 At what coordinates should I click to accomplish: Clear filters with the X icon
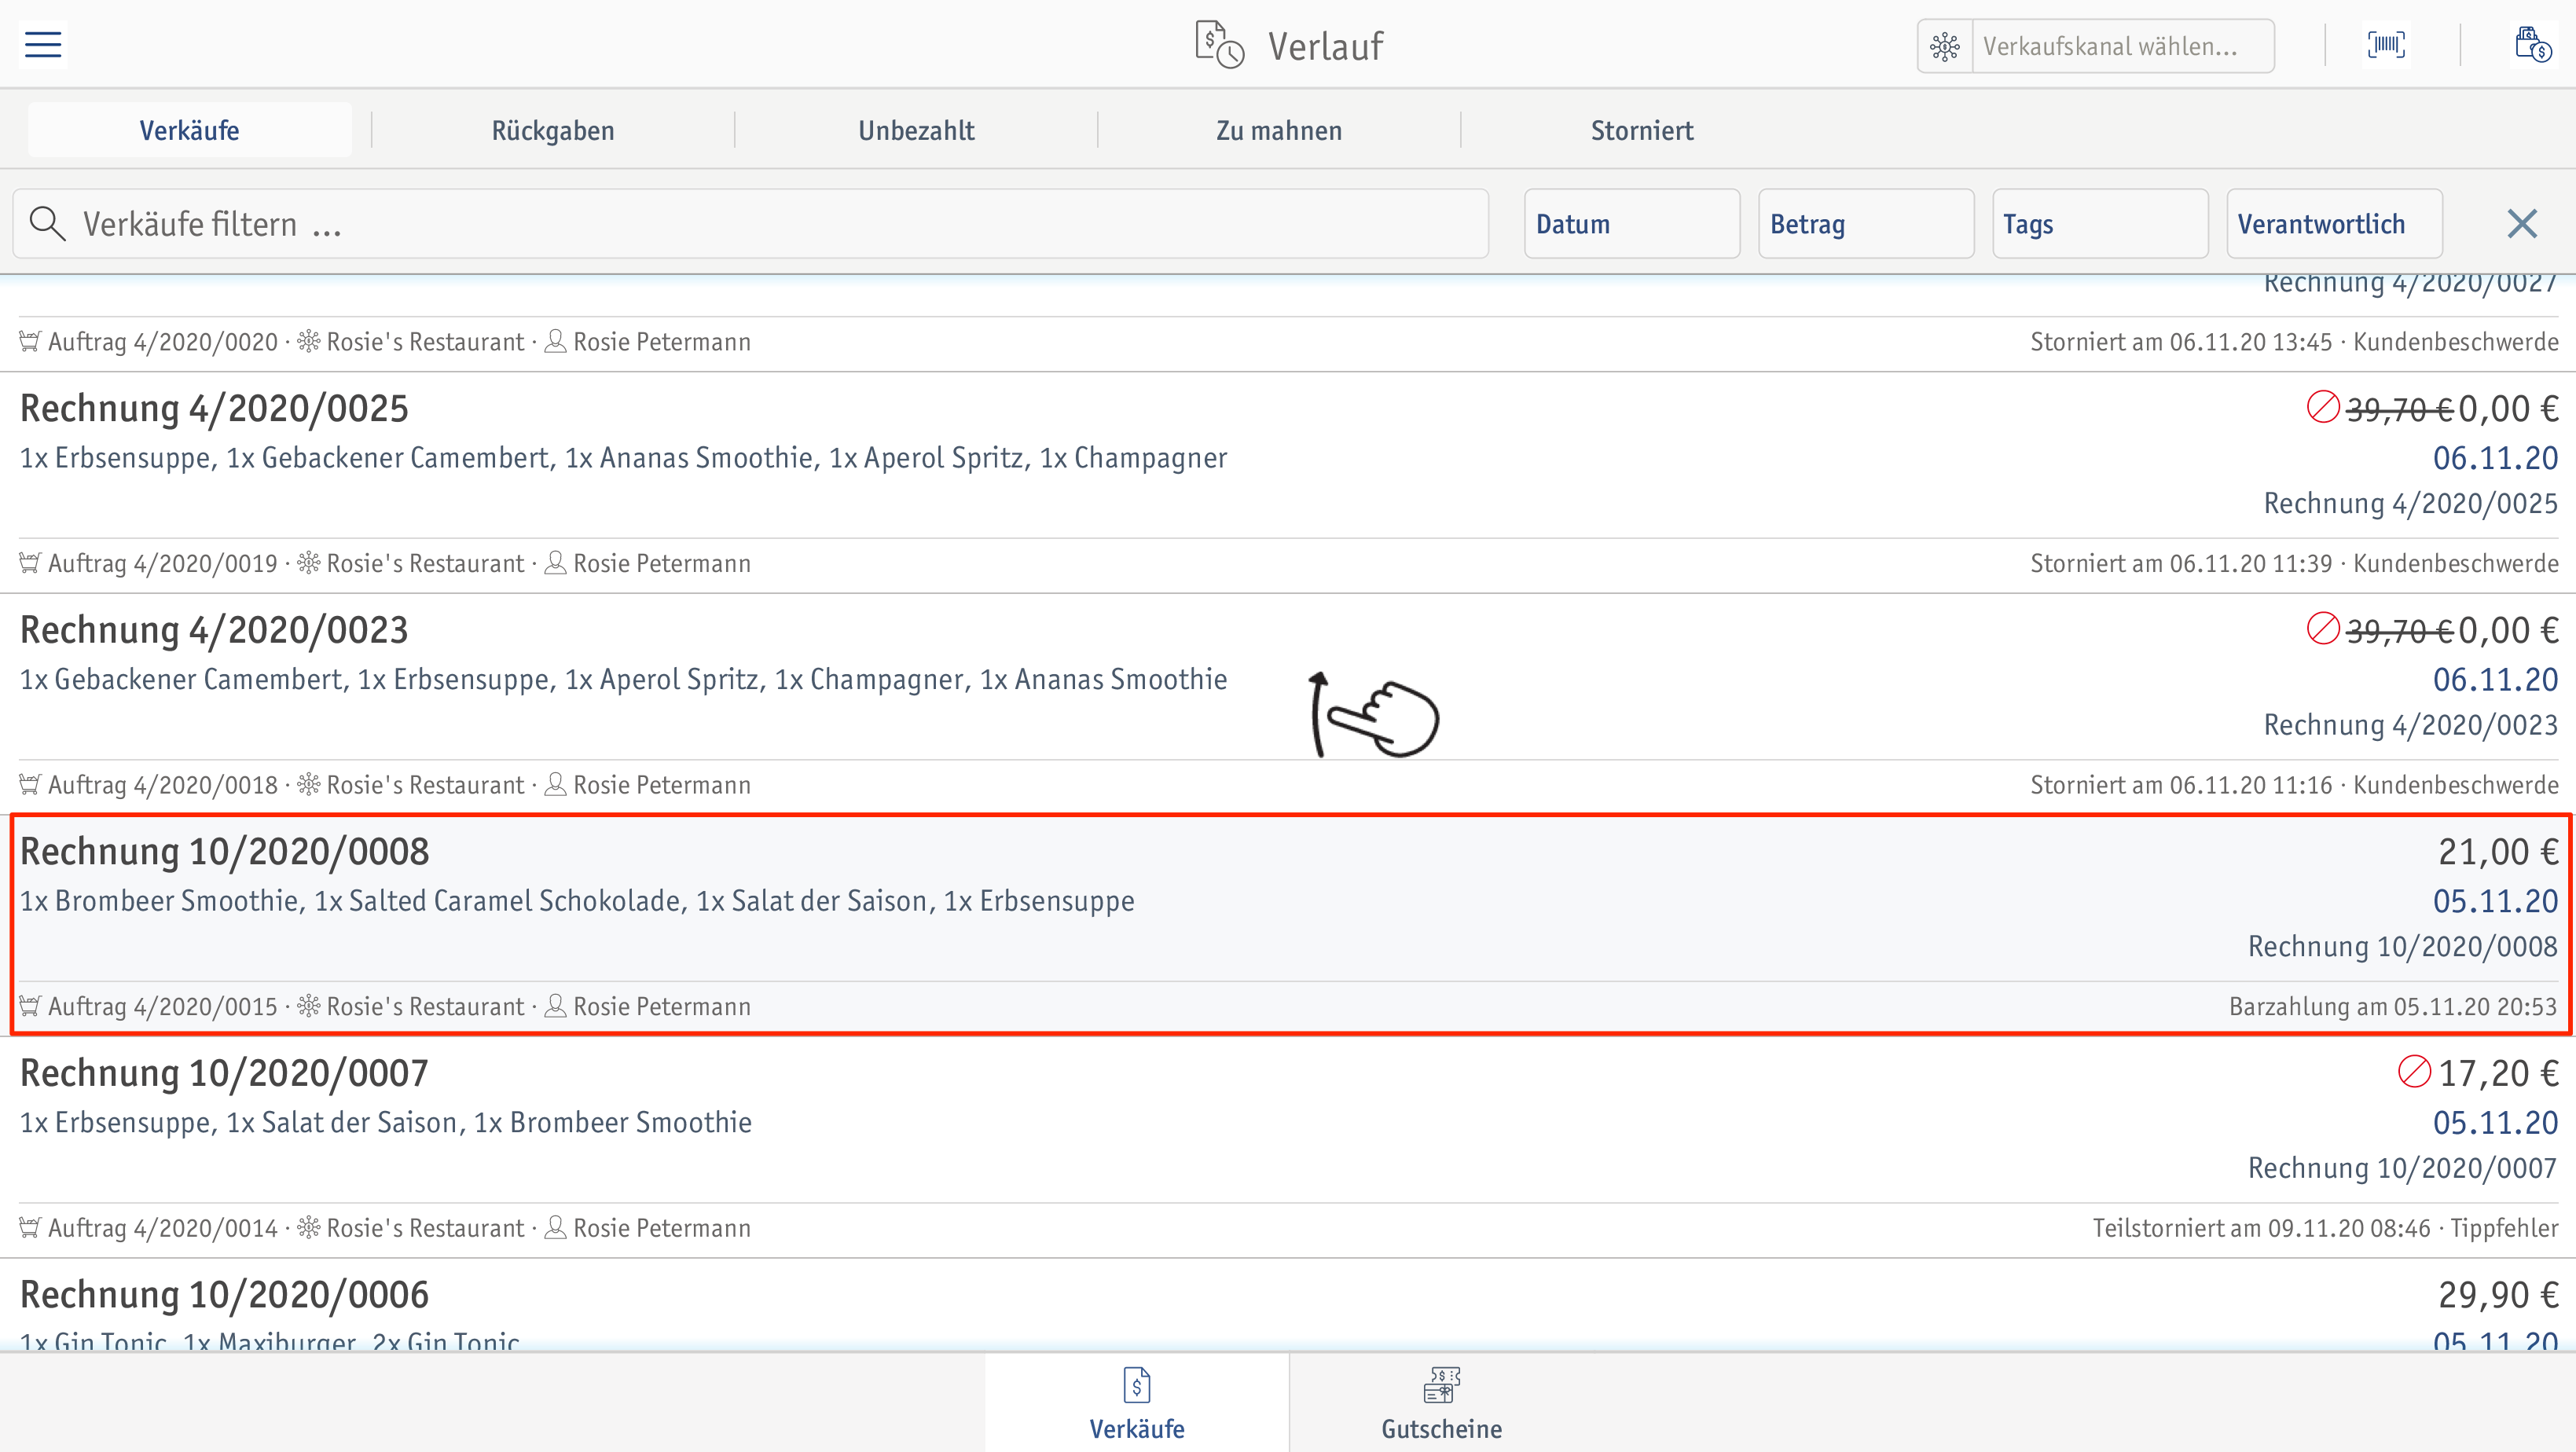(x=2522, y=224)
